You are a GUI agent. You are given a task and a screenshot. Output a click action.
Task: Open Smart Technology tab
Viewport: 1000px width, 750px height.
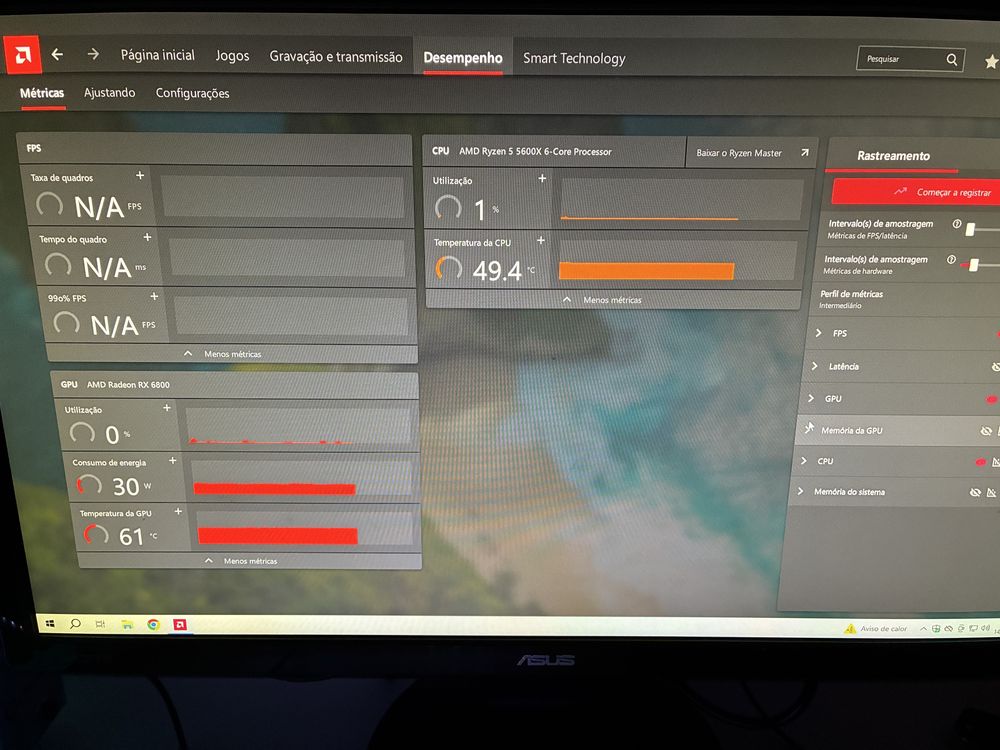tap(574, 59)
